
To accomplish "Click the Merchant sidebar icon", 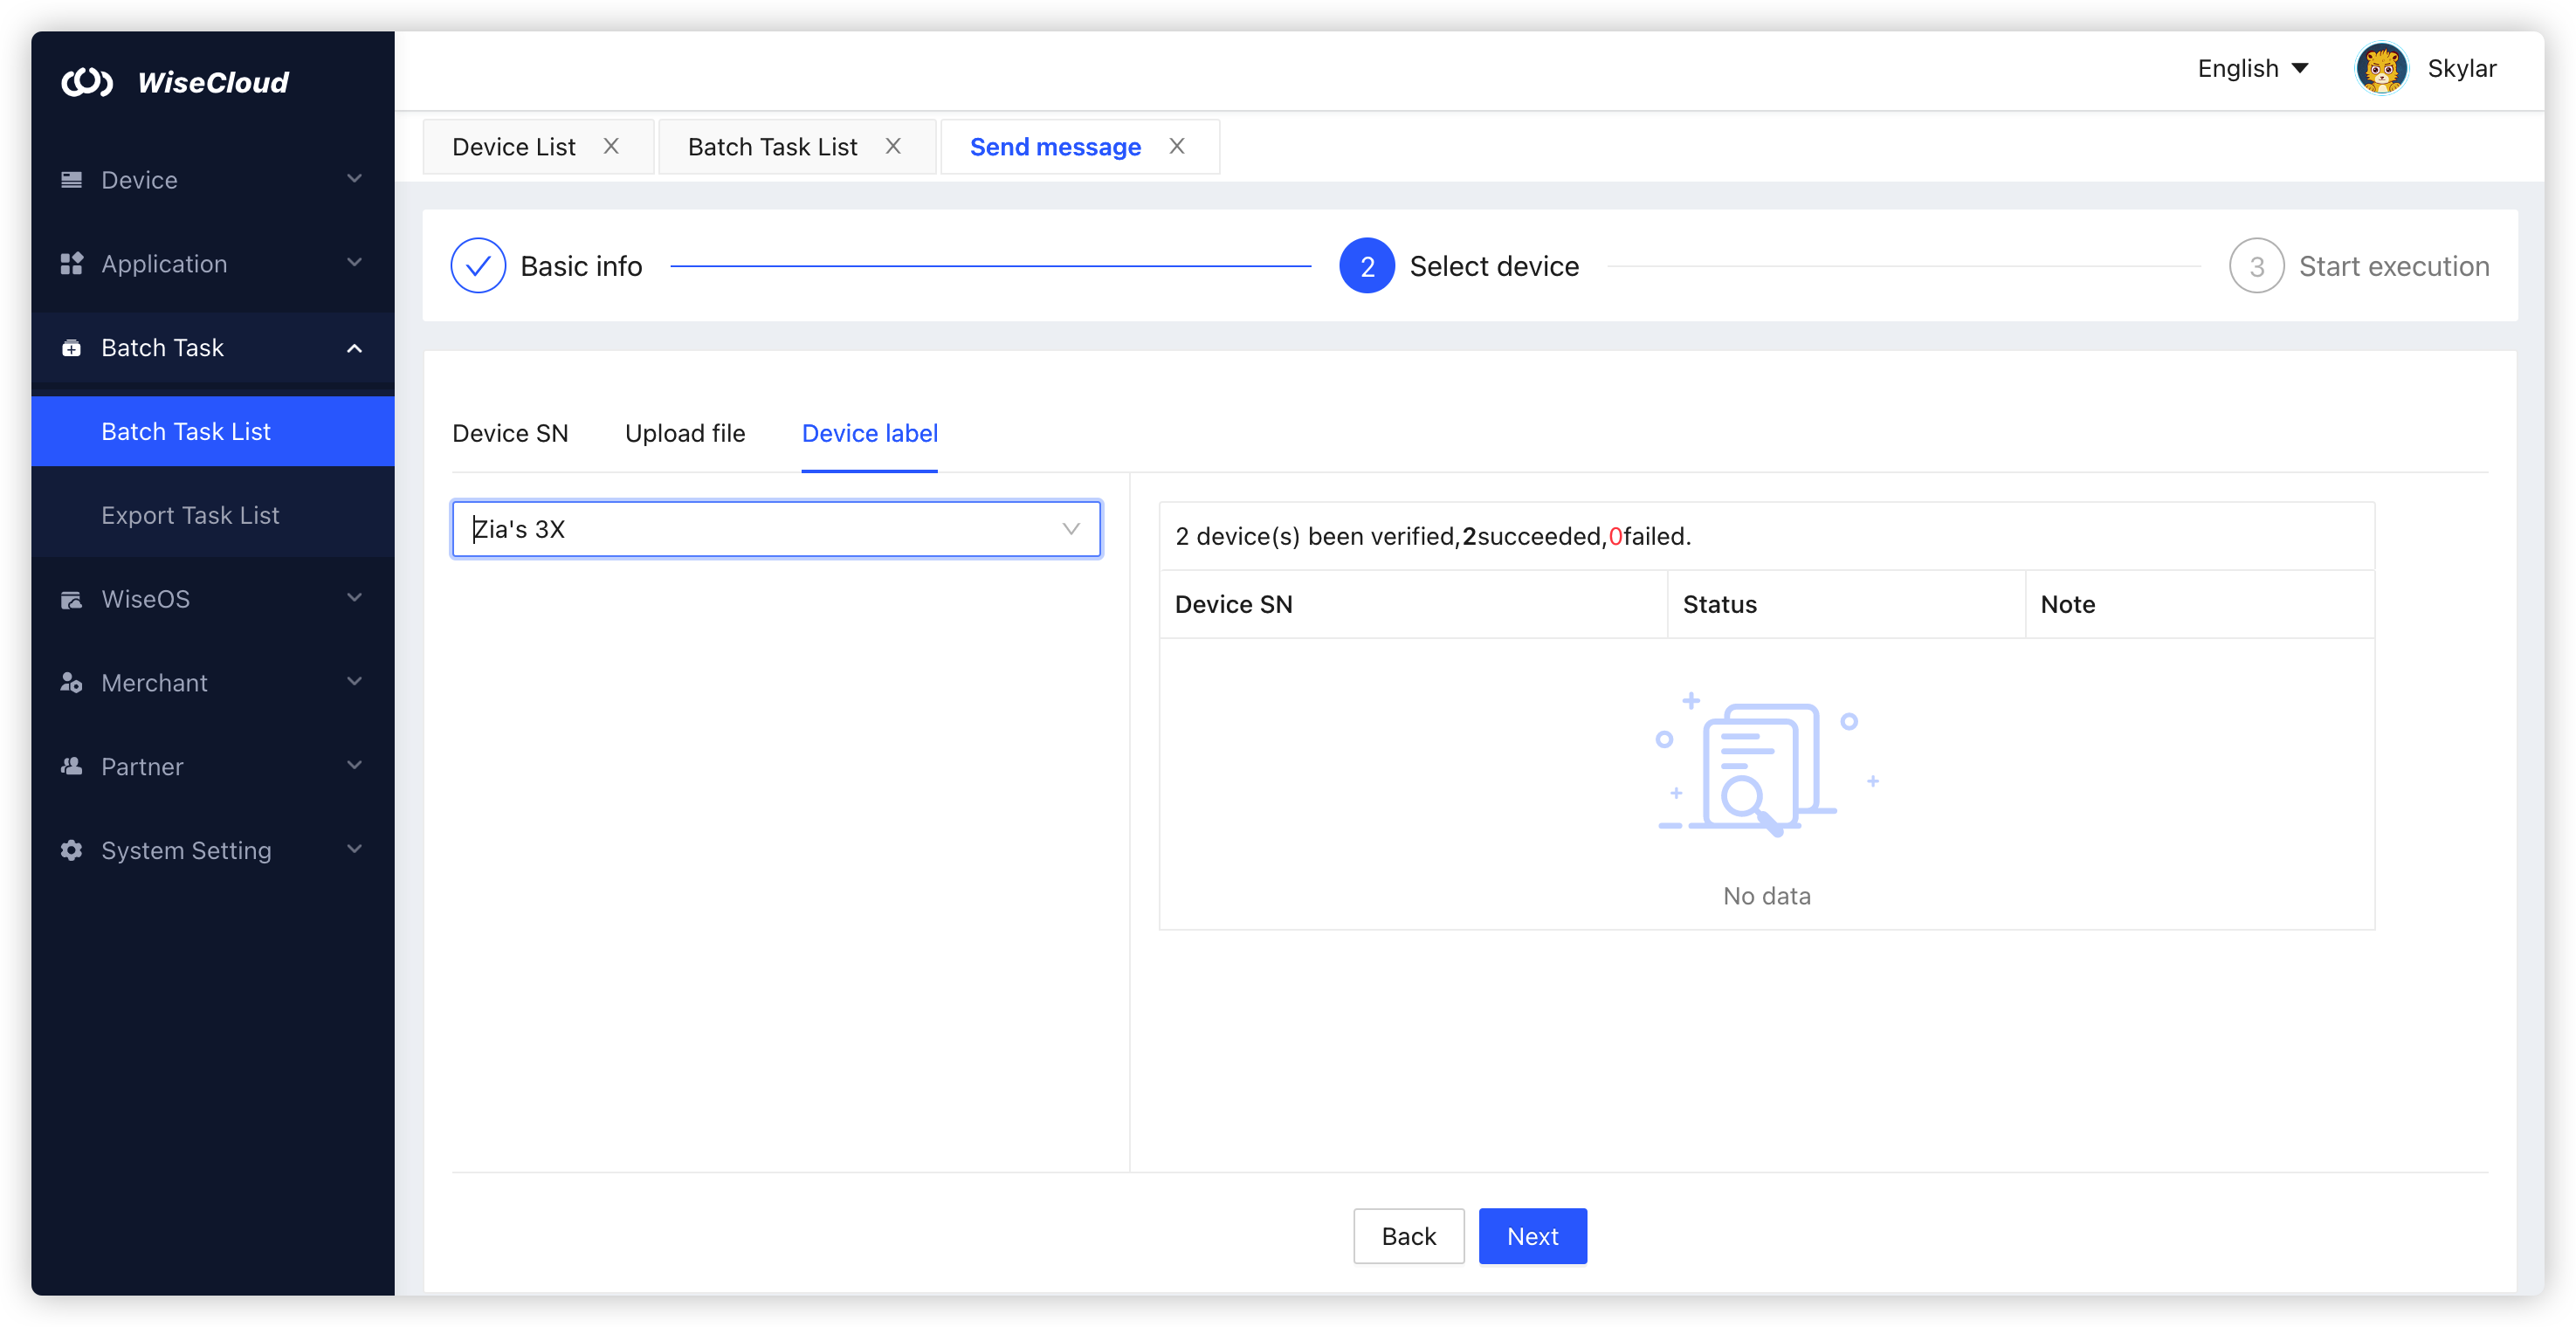I will 71,683.
